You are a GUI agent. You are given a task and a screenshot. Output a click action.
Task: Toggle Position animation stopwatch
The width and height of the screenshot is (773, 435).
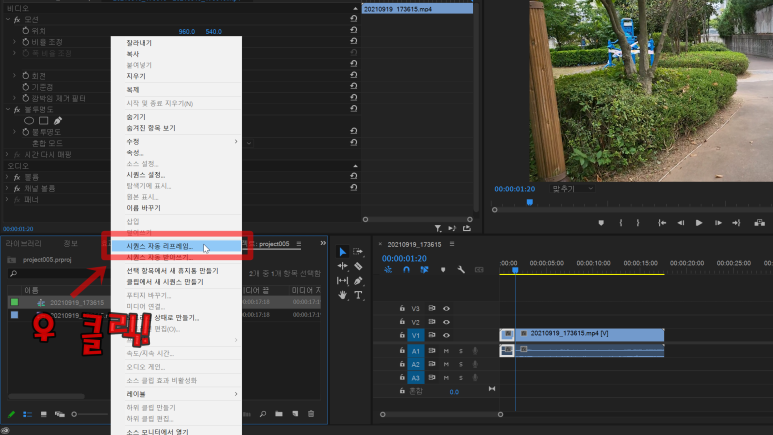tap(26, 31)
